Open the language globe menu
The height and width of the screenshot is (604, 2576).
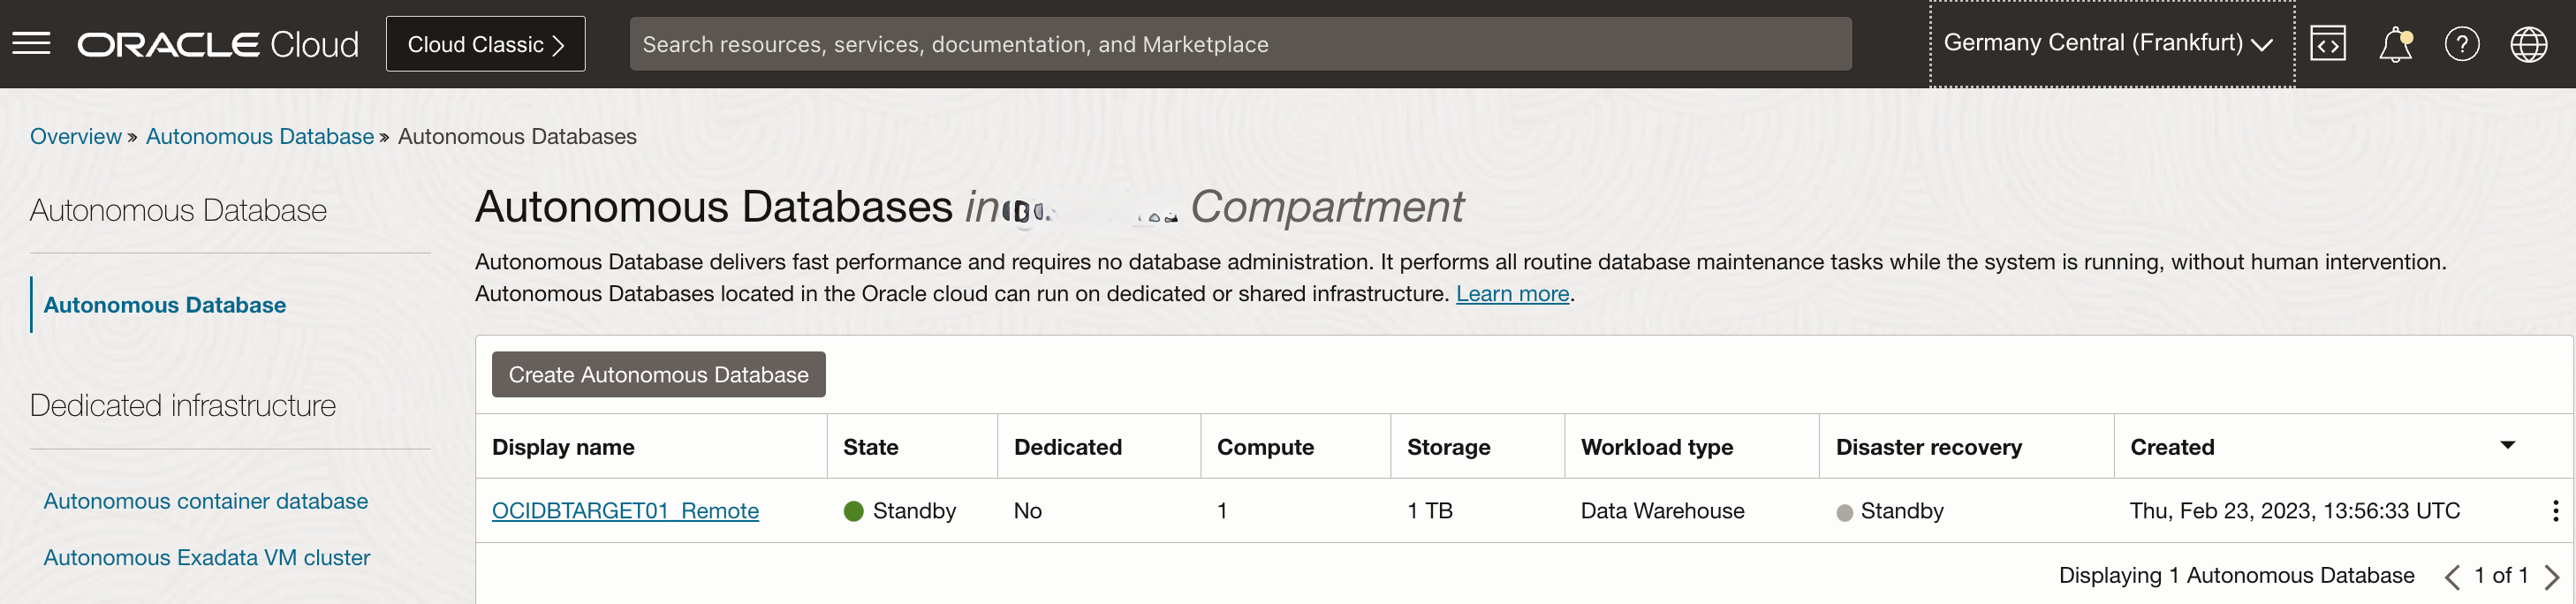(x=2529, y=44)
